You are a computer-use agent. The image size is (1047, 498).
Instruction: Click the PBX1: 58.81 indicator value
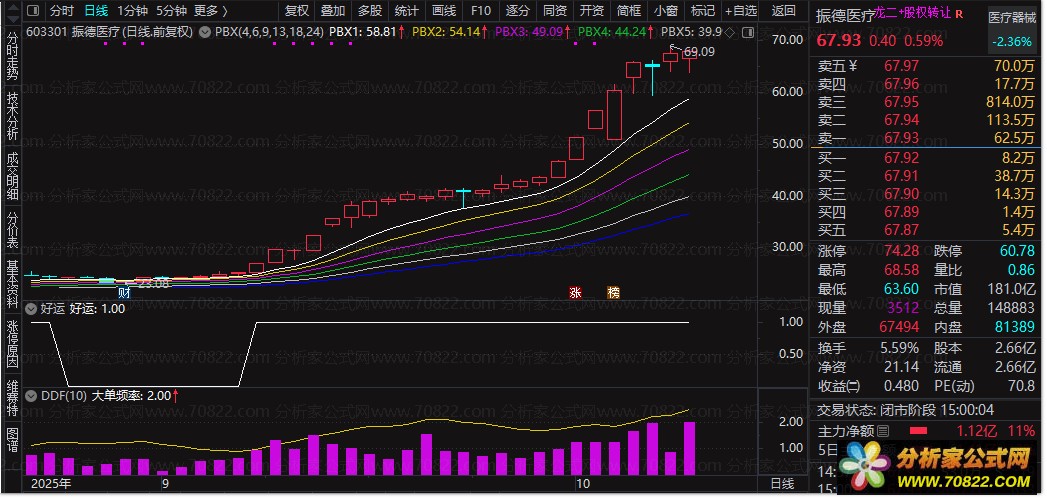367,31
